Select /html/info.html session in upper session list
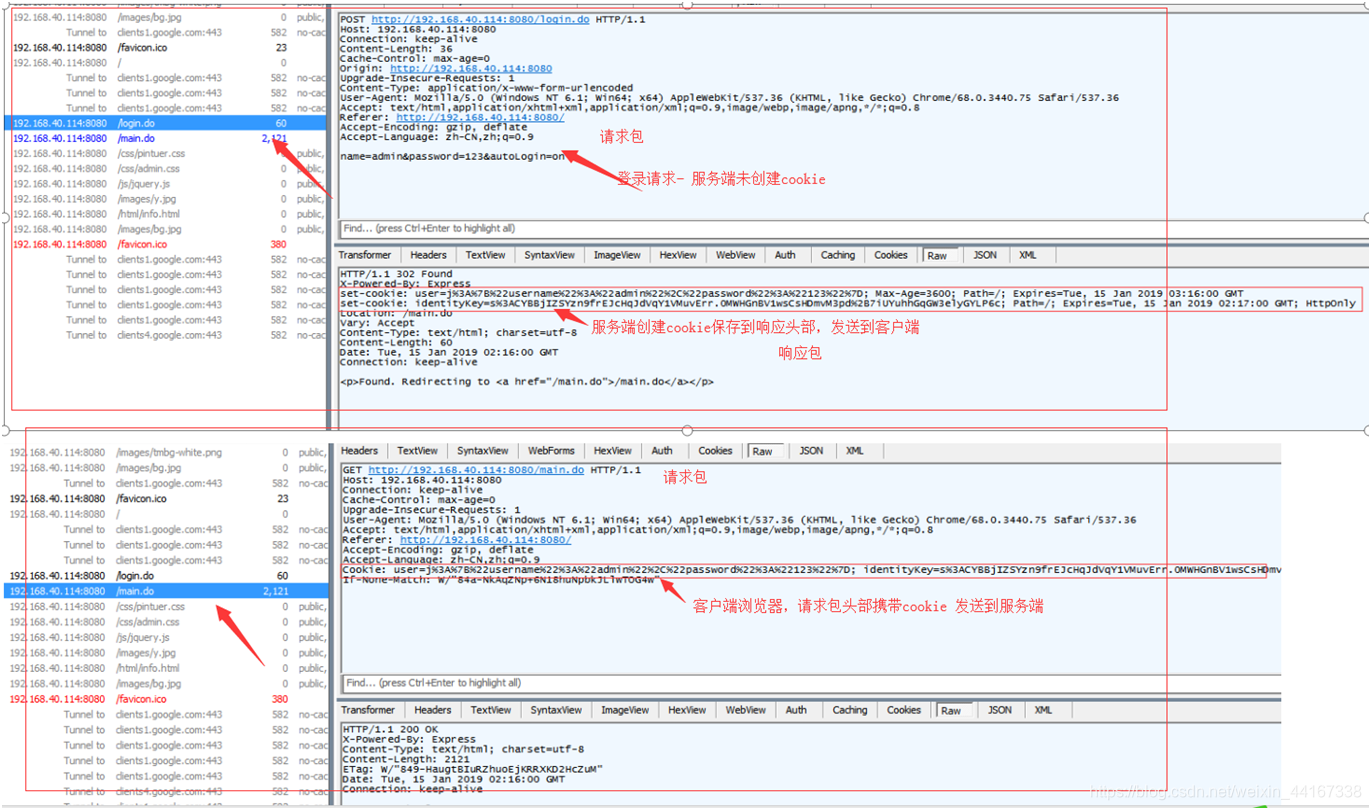Viewport: 1371px width, 810px height. 166,213
